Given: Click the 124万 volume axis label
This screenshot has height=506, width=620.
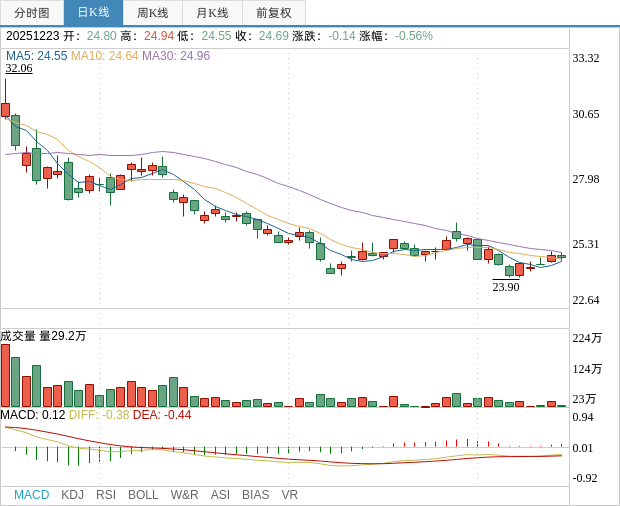Looking at the screenshot, I should [x=587, y=369].
